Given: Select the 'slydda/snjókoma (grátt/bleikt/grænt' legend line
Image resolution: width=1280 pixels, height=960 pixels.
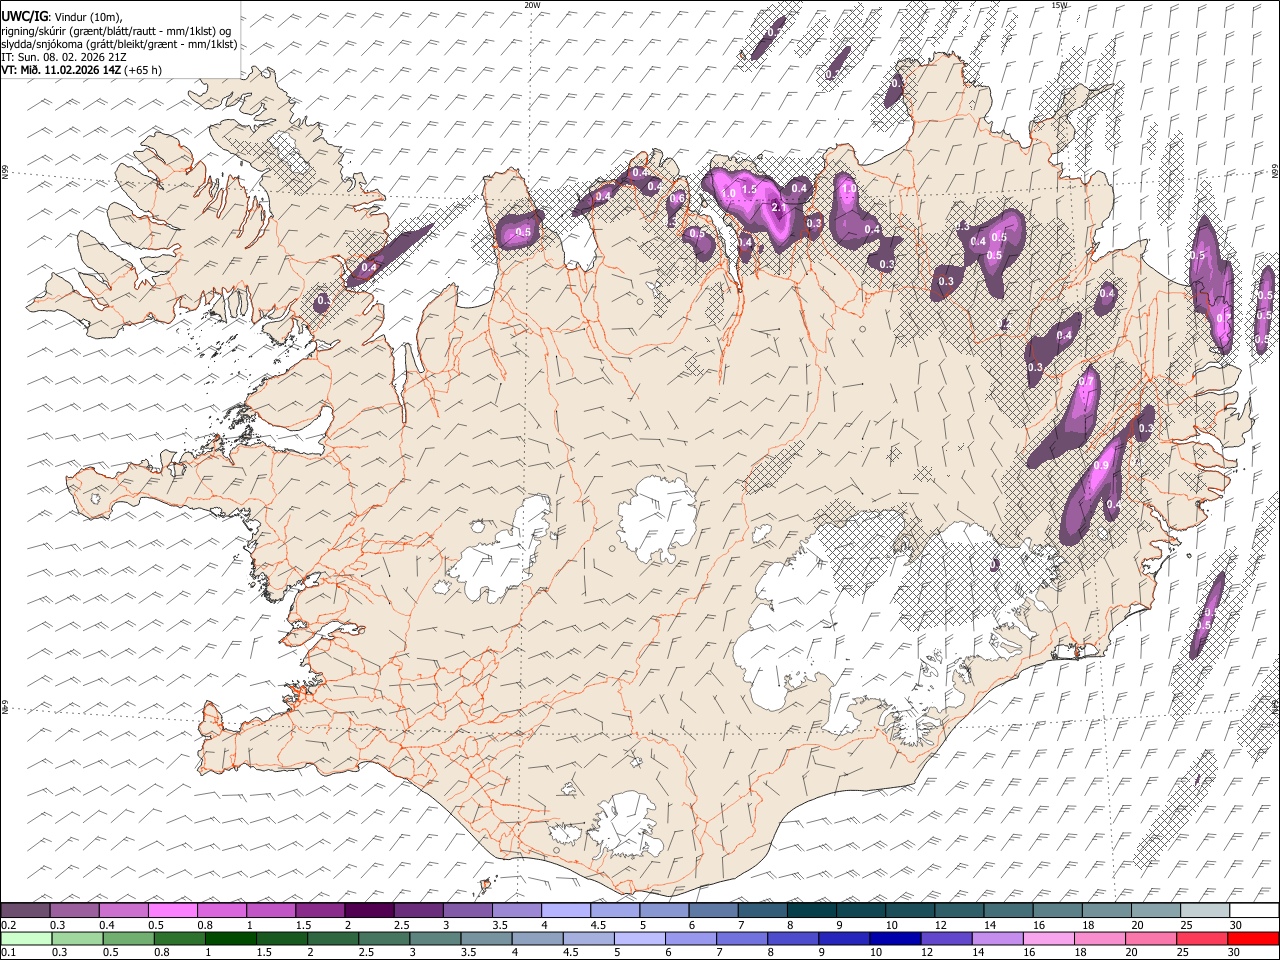Looking at the screenshot, I should (119, 44).
